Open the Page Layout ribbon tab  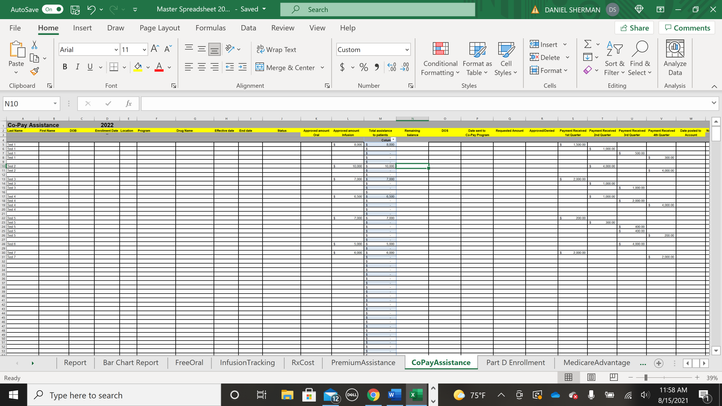(160, 28)
